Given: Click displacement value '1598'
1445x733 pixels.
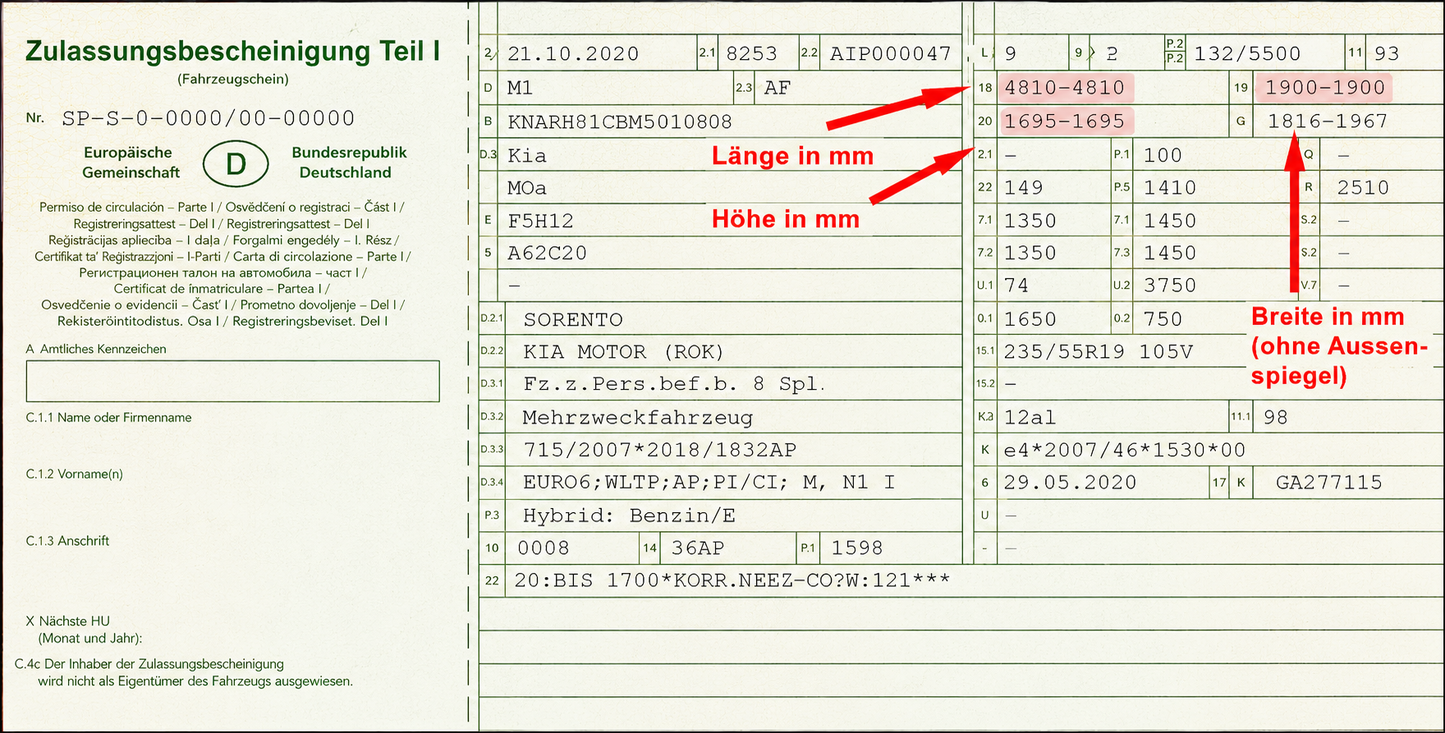Looking at the screenshot, I should (x=858, y=548).
